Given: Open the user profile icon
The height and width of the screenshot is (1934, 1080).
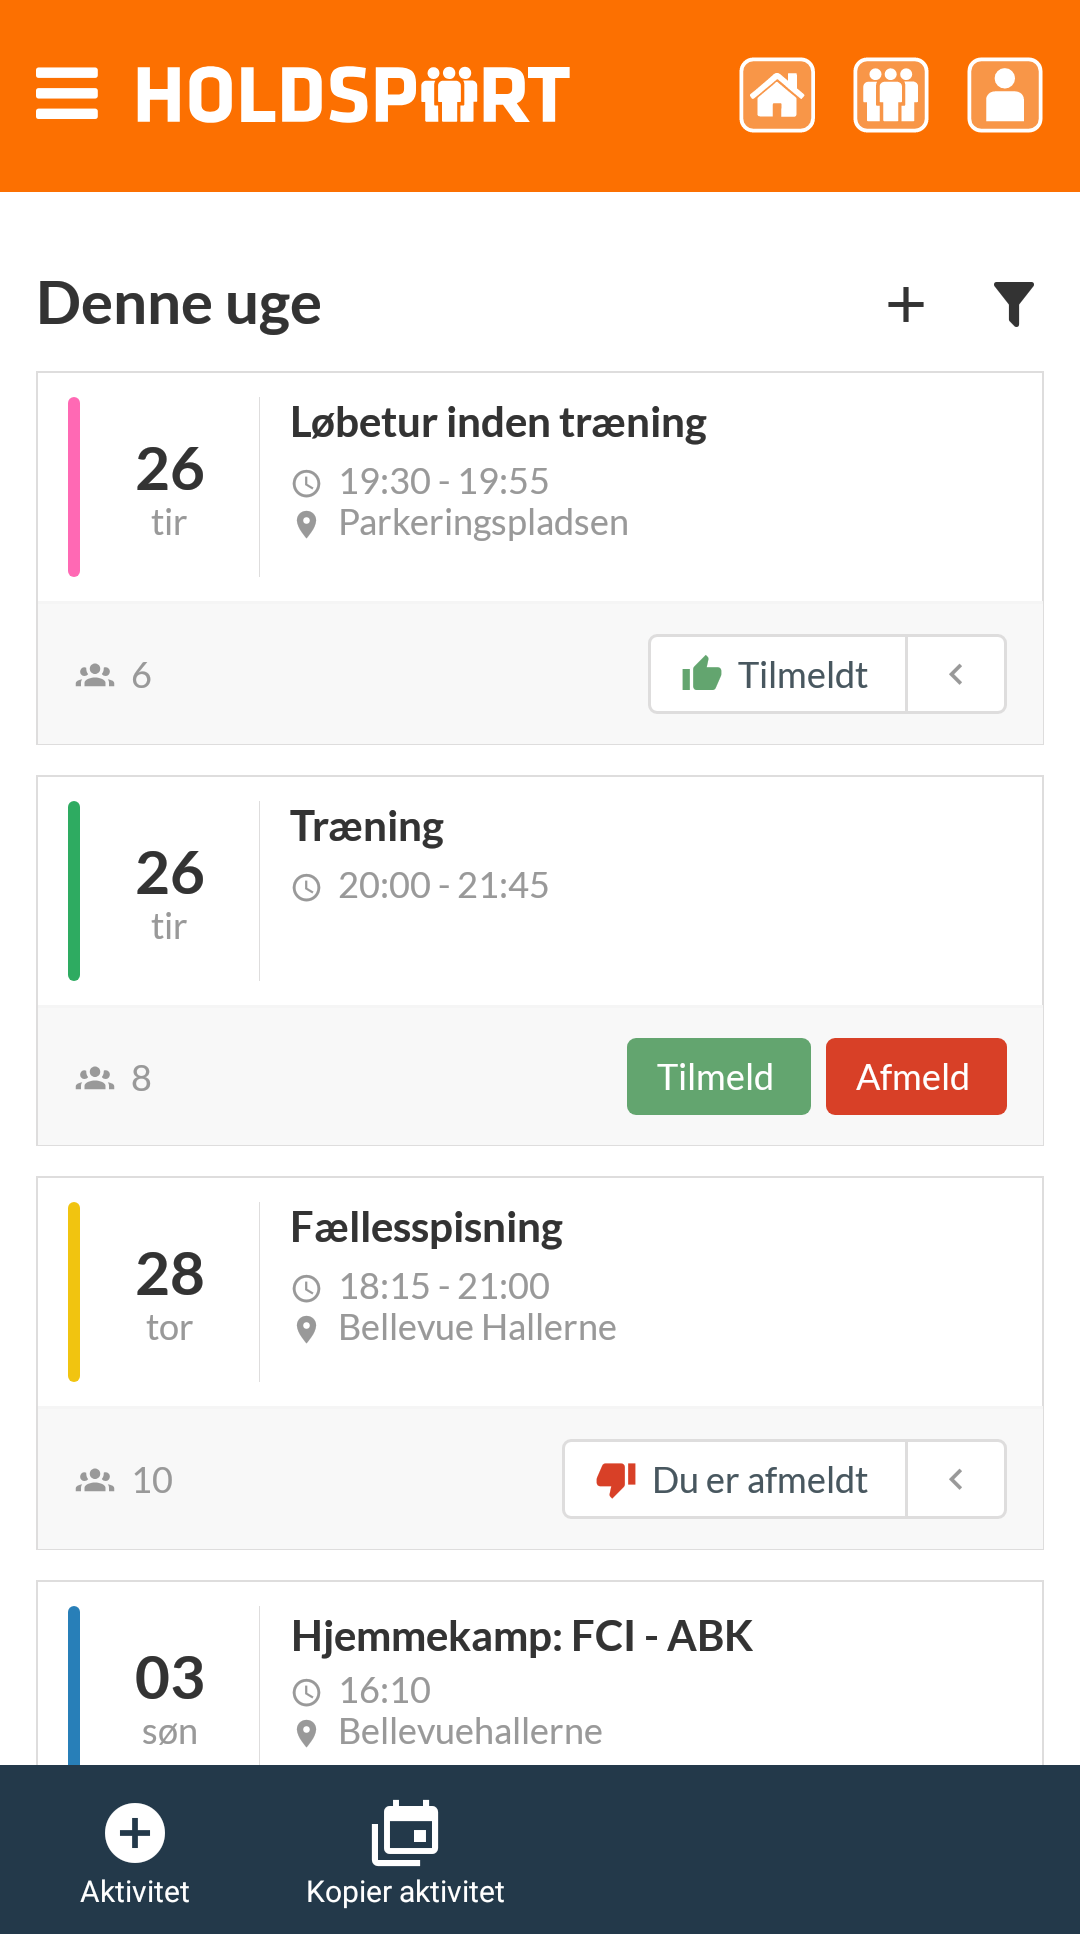Looking at the screenshot, I should [1005, 95].
